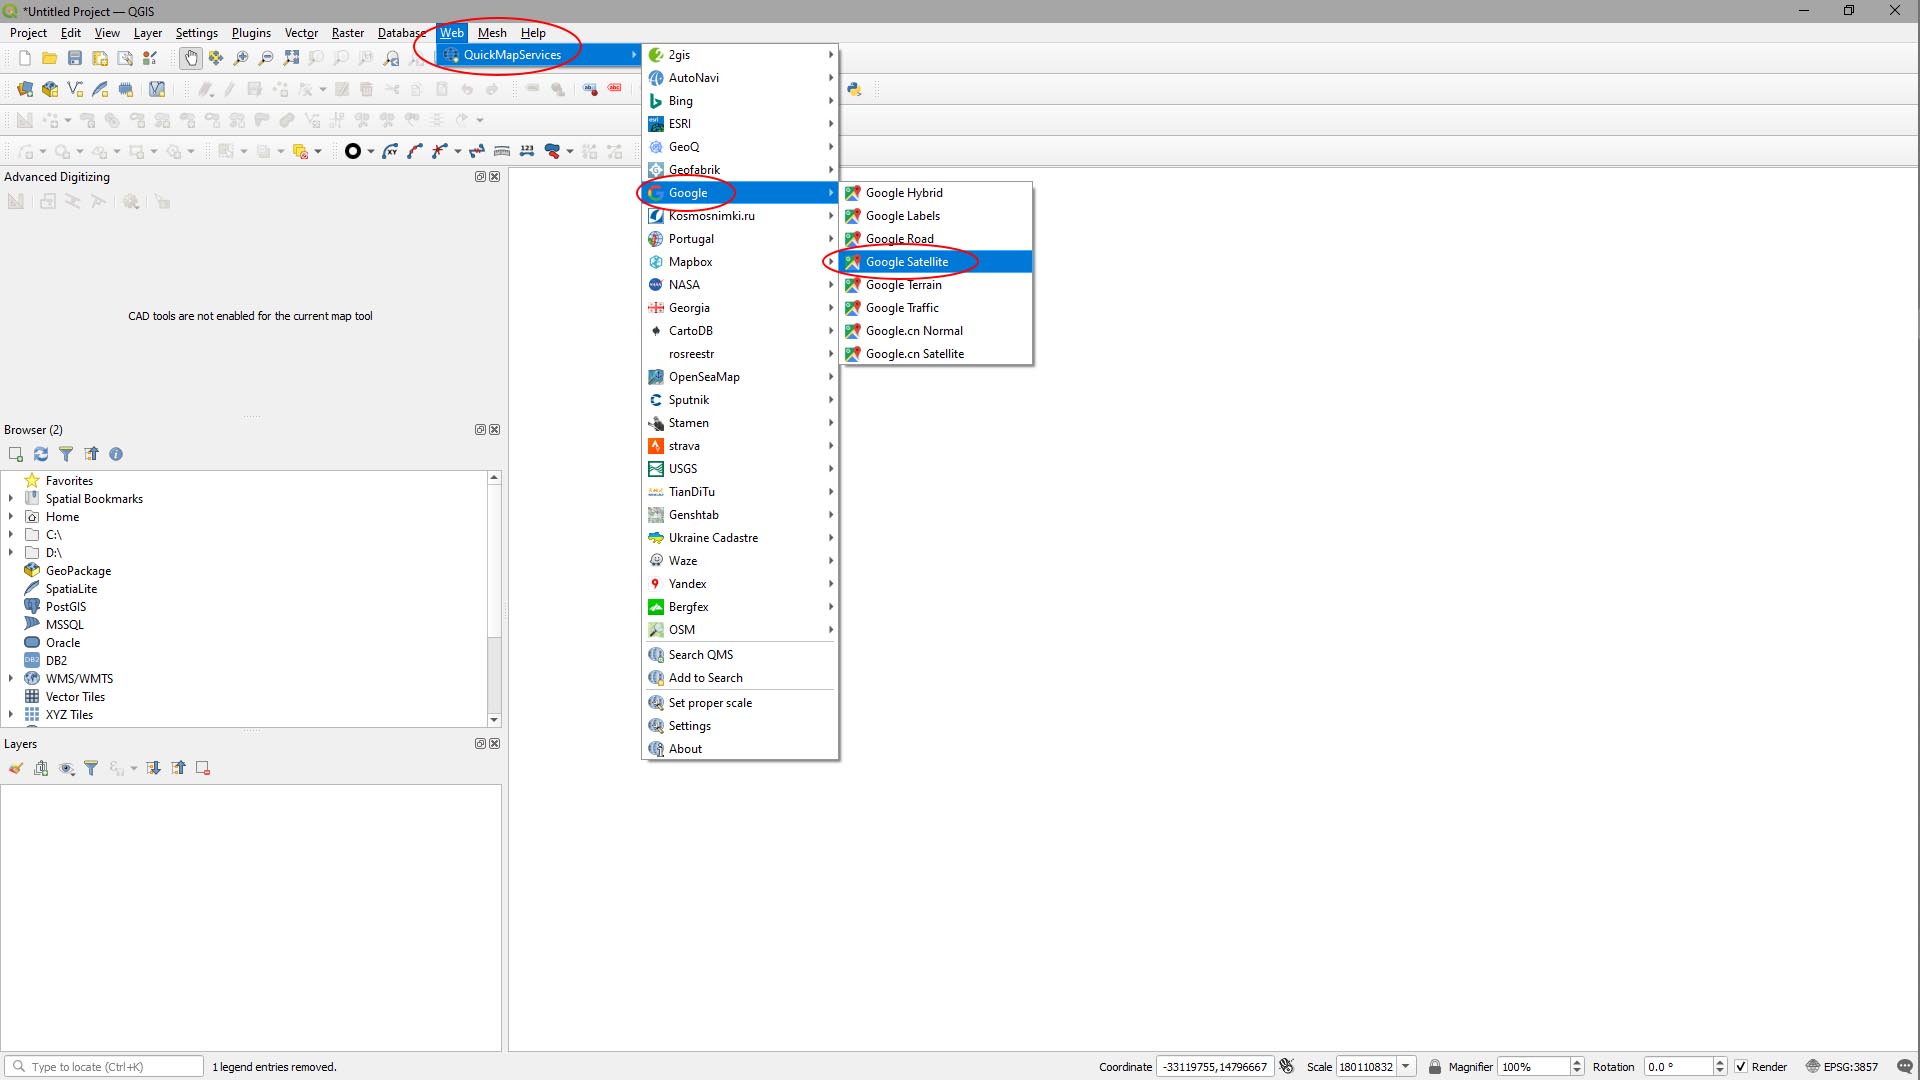This screenshot has height=1080, width=1920.
Task: Click the Python console icon in toolbar
Action: click(854, 89)
